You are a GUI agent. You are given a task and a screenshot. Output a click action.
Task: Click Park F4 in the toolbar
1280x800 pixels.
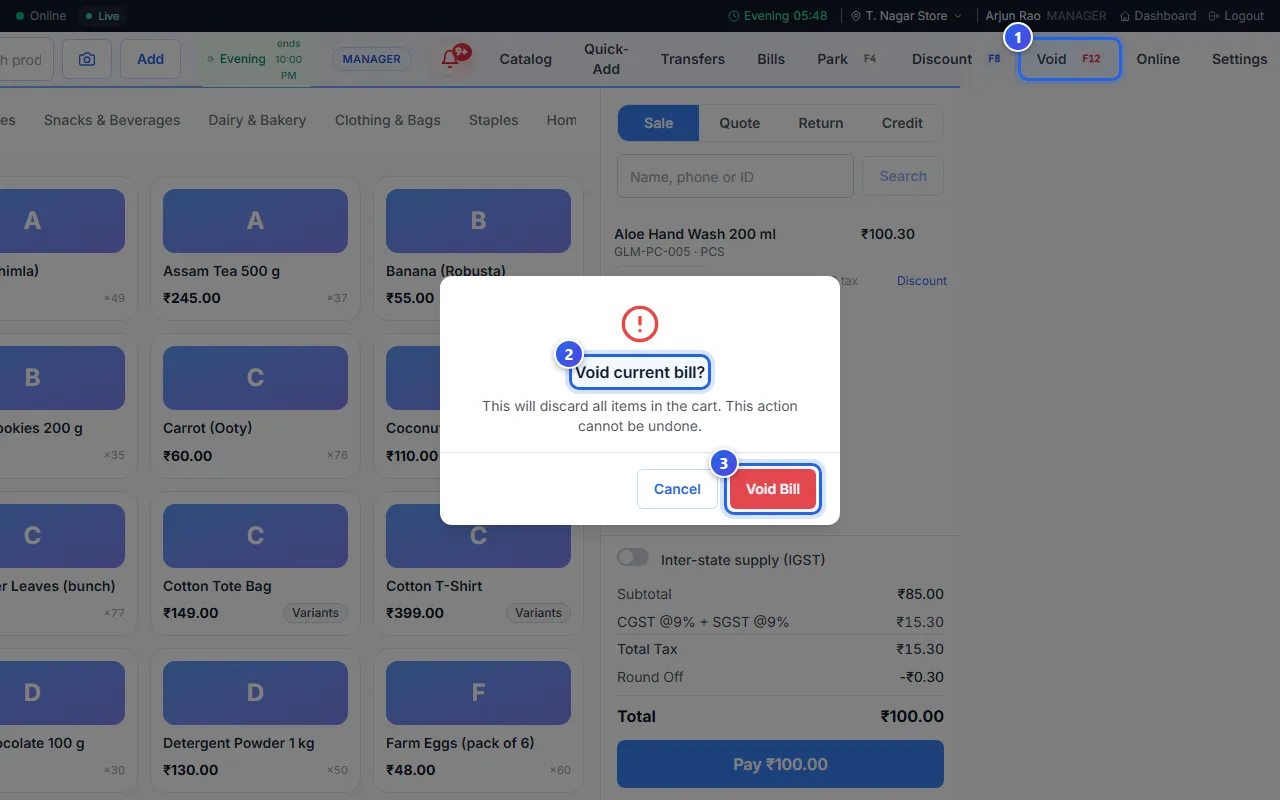pos(848,59)
